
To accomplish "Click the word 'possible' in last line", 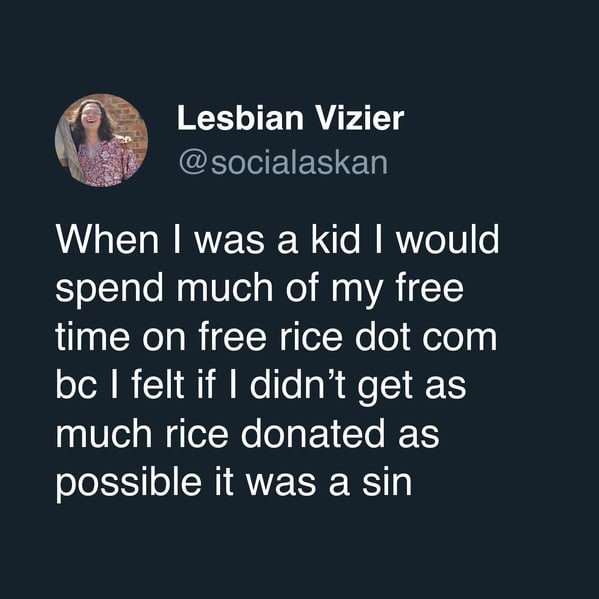I will [x=128, y=483].
